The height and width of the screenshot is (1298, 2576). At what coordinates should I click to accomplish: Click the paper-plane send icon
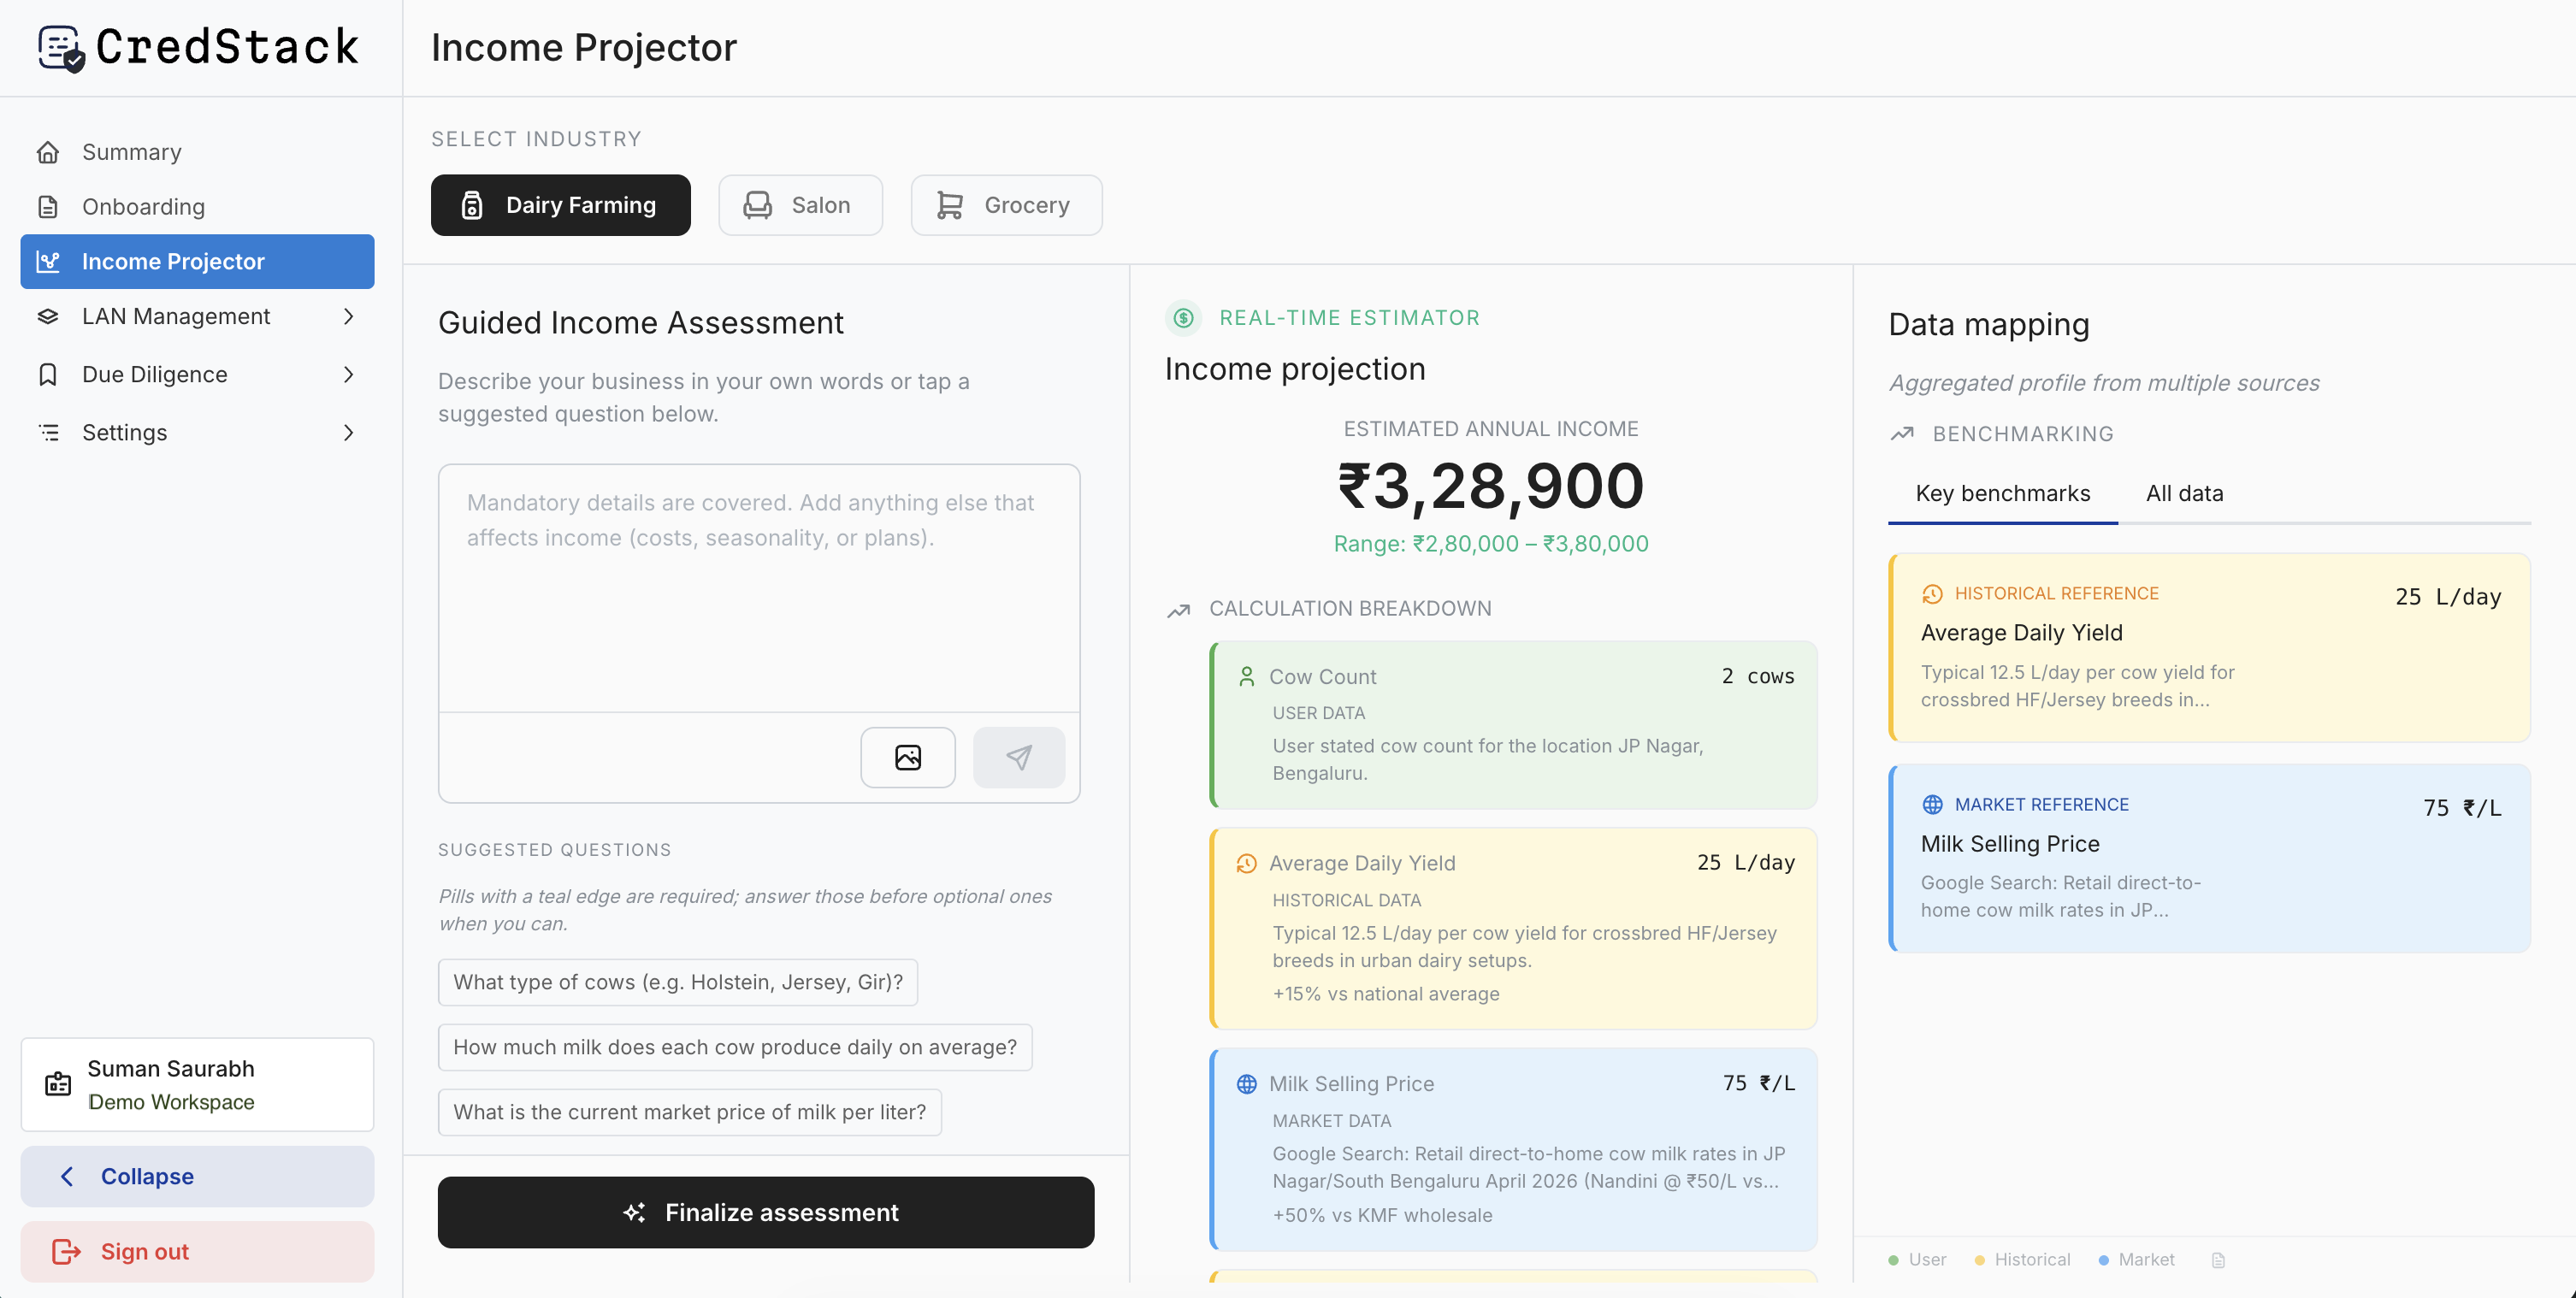pos(1018,757)
